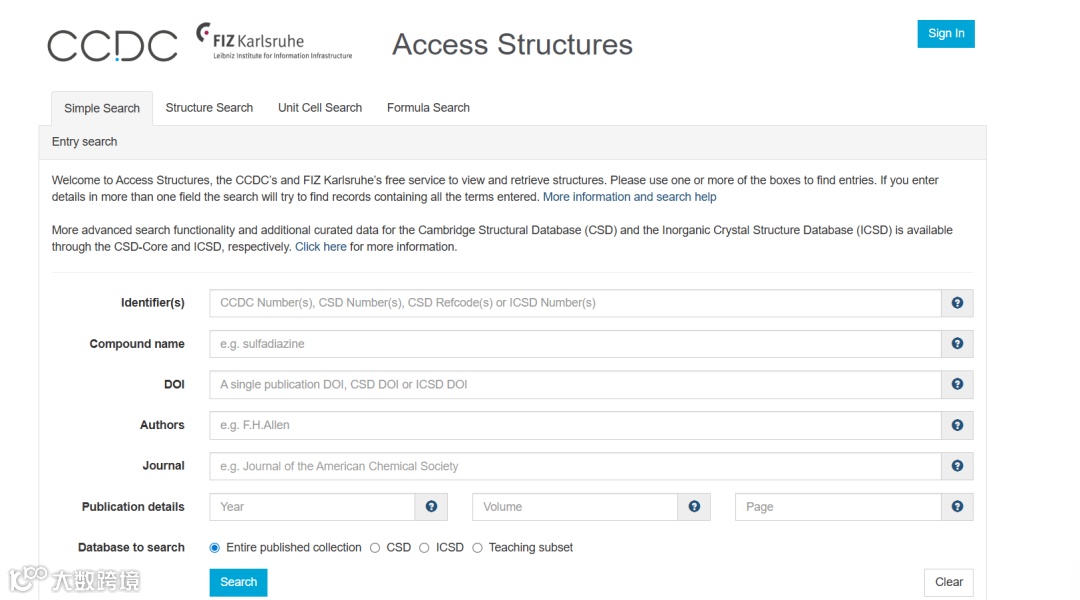Show help for the Journal field
The height and width of the screenshot is (600, 1080).
point(957,466)
